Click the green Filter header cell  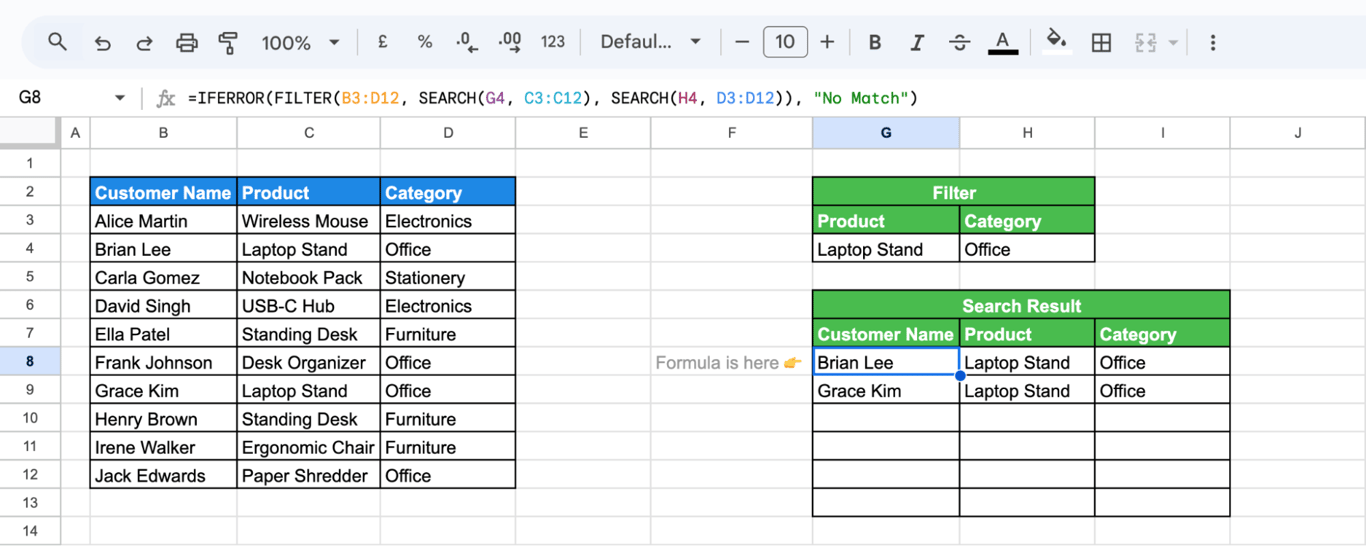tap(954, 193)
